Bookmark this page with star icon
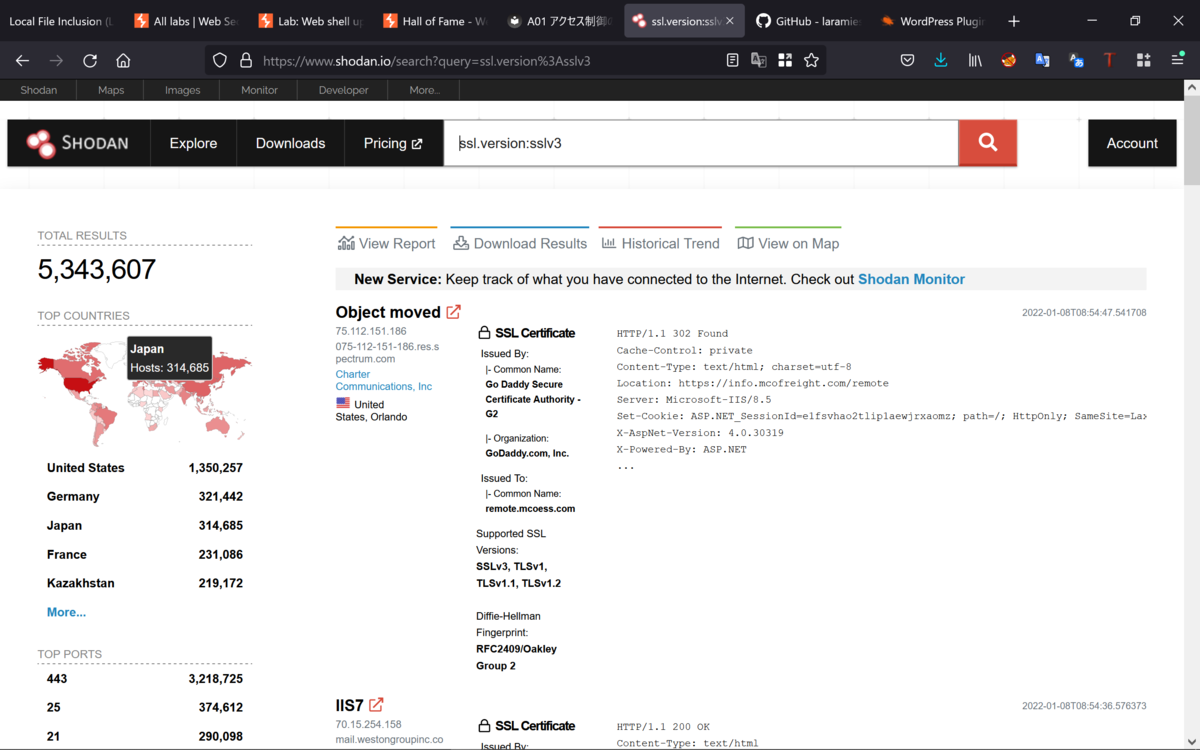1200x750 pixels. pos(811,61)
